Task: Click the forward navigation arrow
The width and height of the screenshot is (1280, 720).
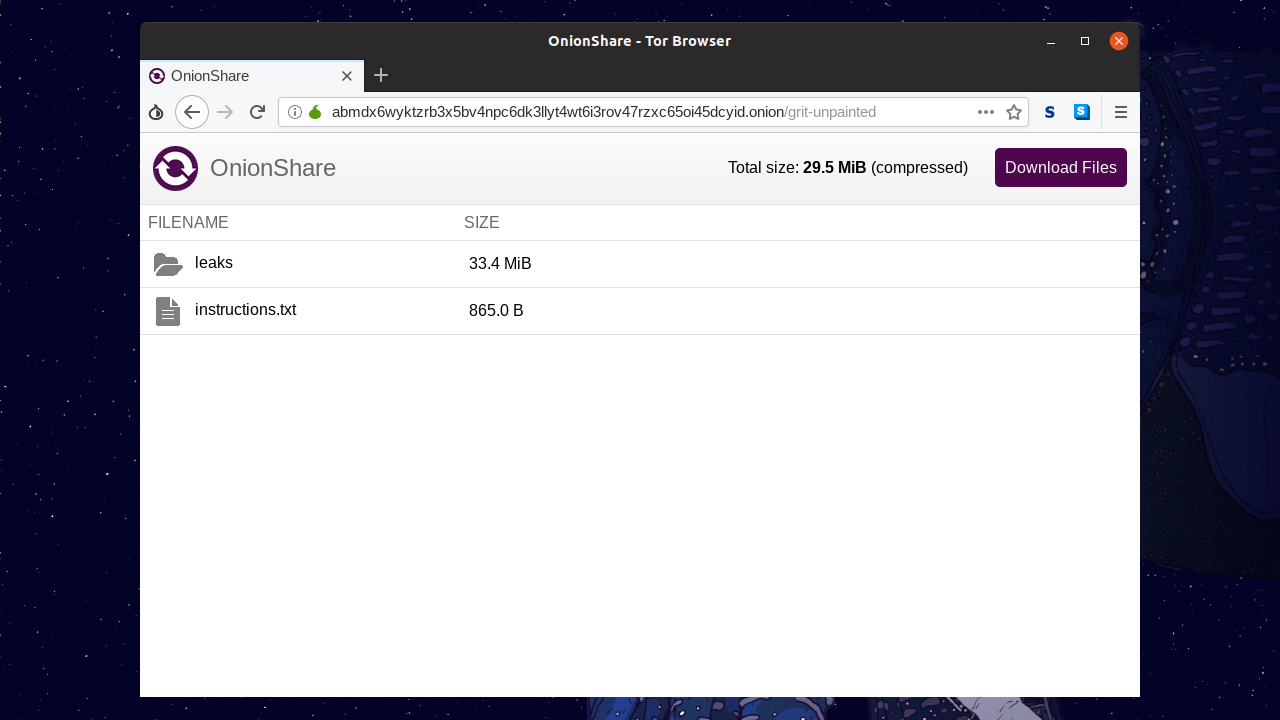Action: coord(225,112)
